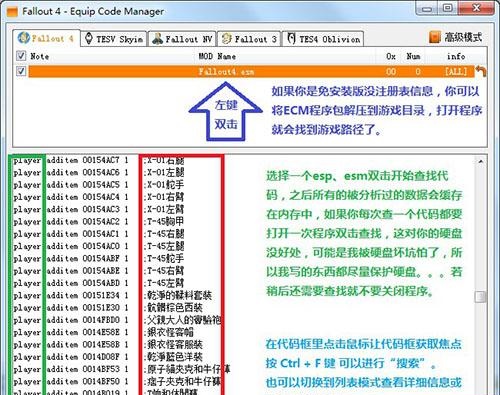Open the Fallout 3 tab
The height and width of the screenshot is (395, 500).
[x=249, y=39]
